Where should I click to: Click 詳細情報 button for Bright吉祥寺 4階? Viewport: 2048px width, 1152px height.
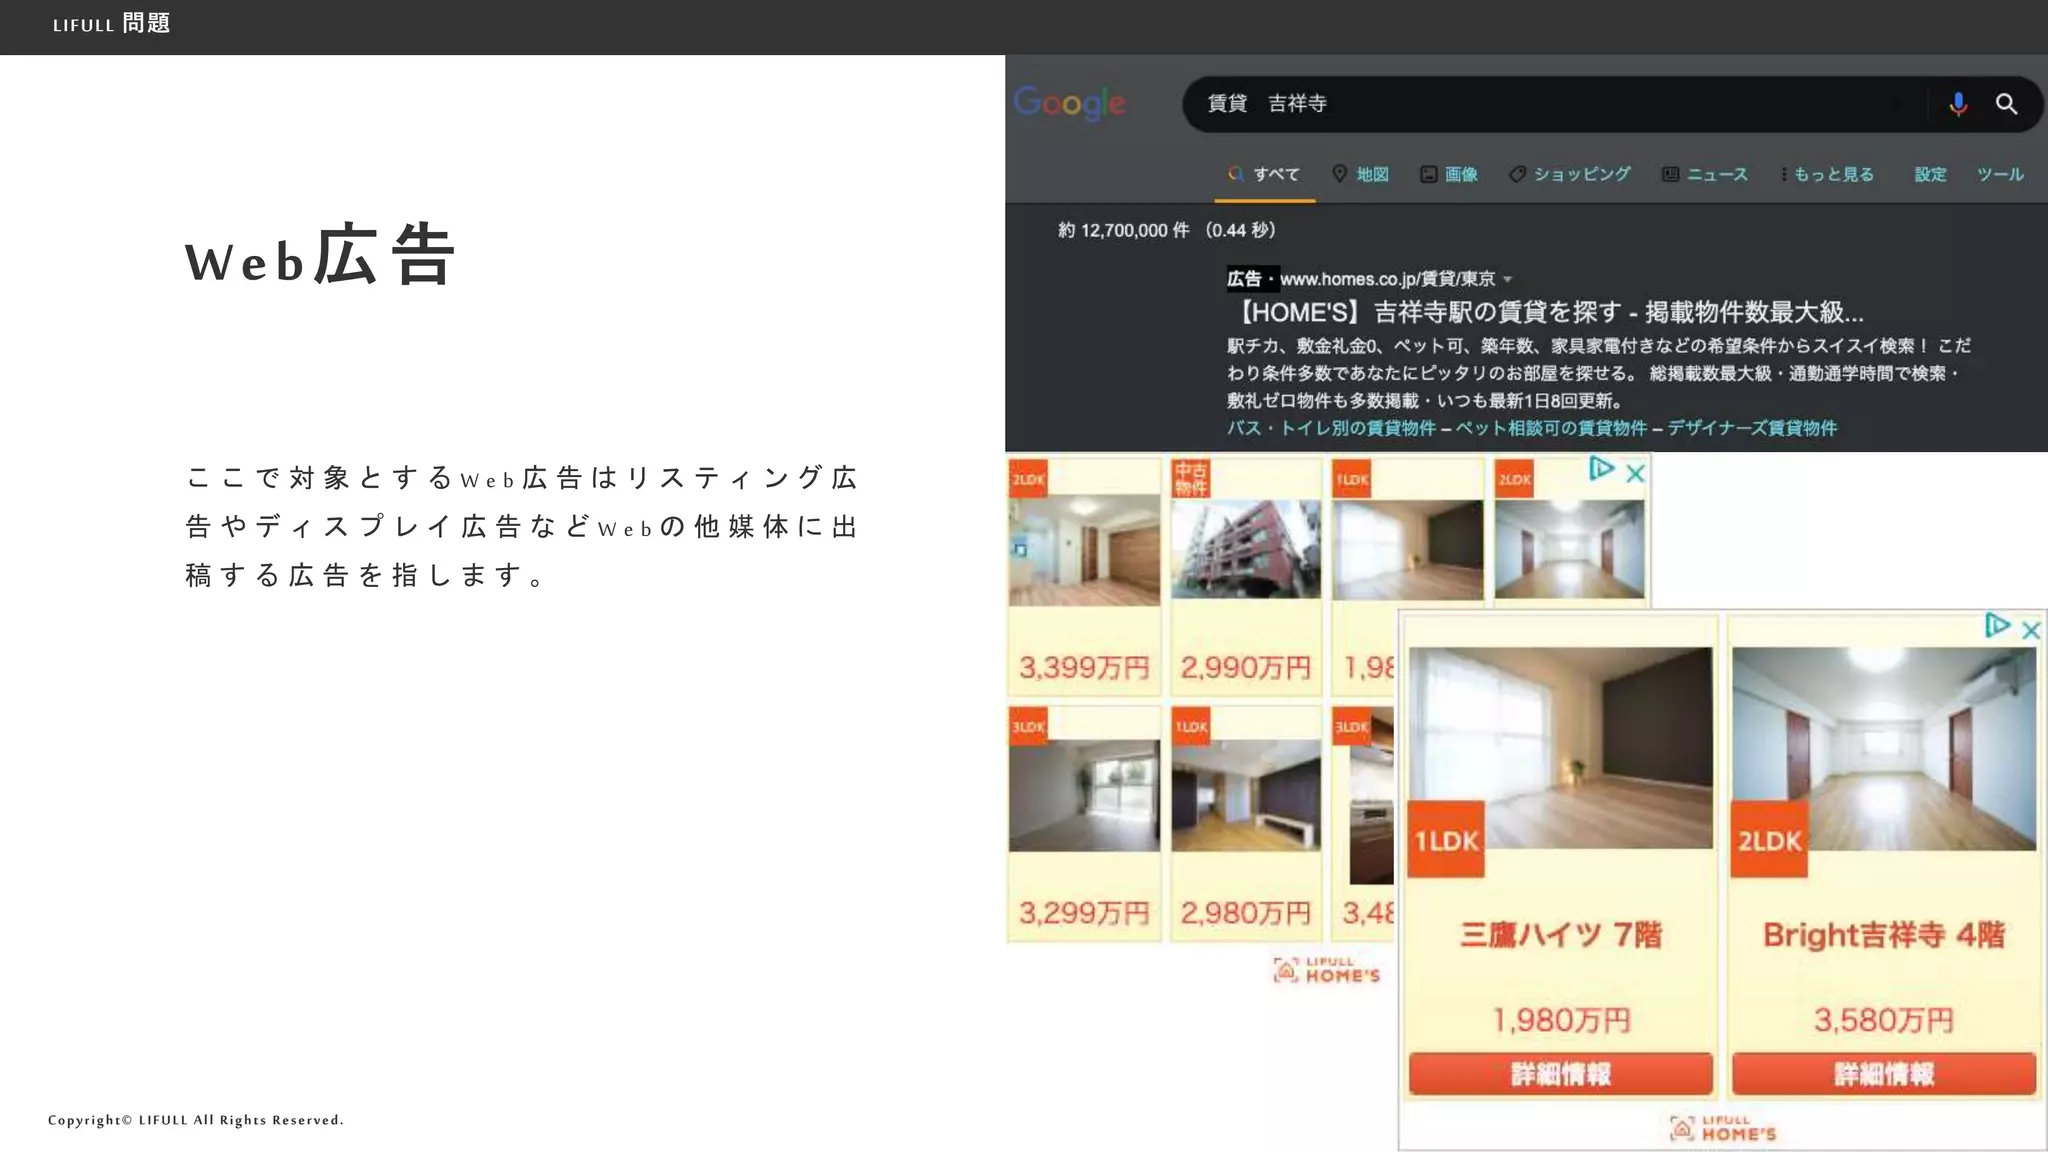coord(1884,1074)
